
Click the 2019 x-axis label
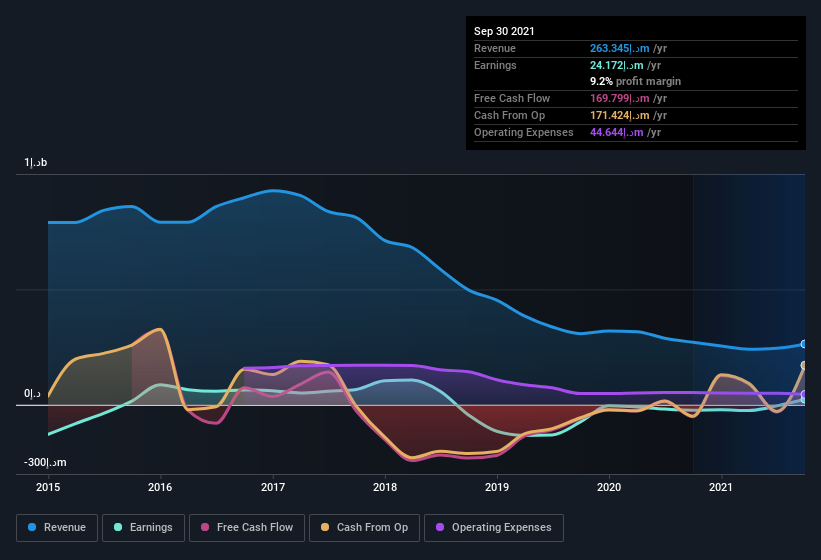(x=497, y=487)
